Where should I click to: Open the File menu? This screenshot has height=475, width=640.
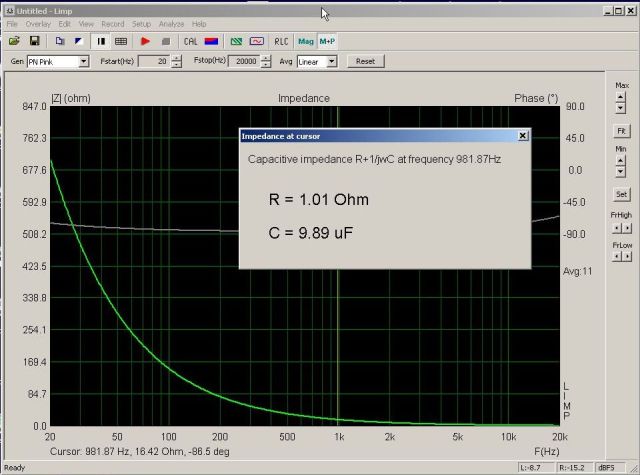(12, 24)
